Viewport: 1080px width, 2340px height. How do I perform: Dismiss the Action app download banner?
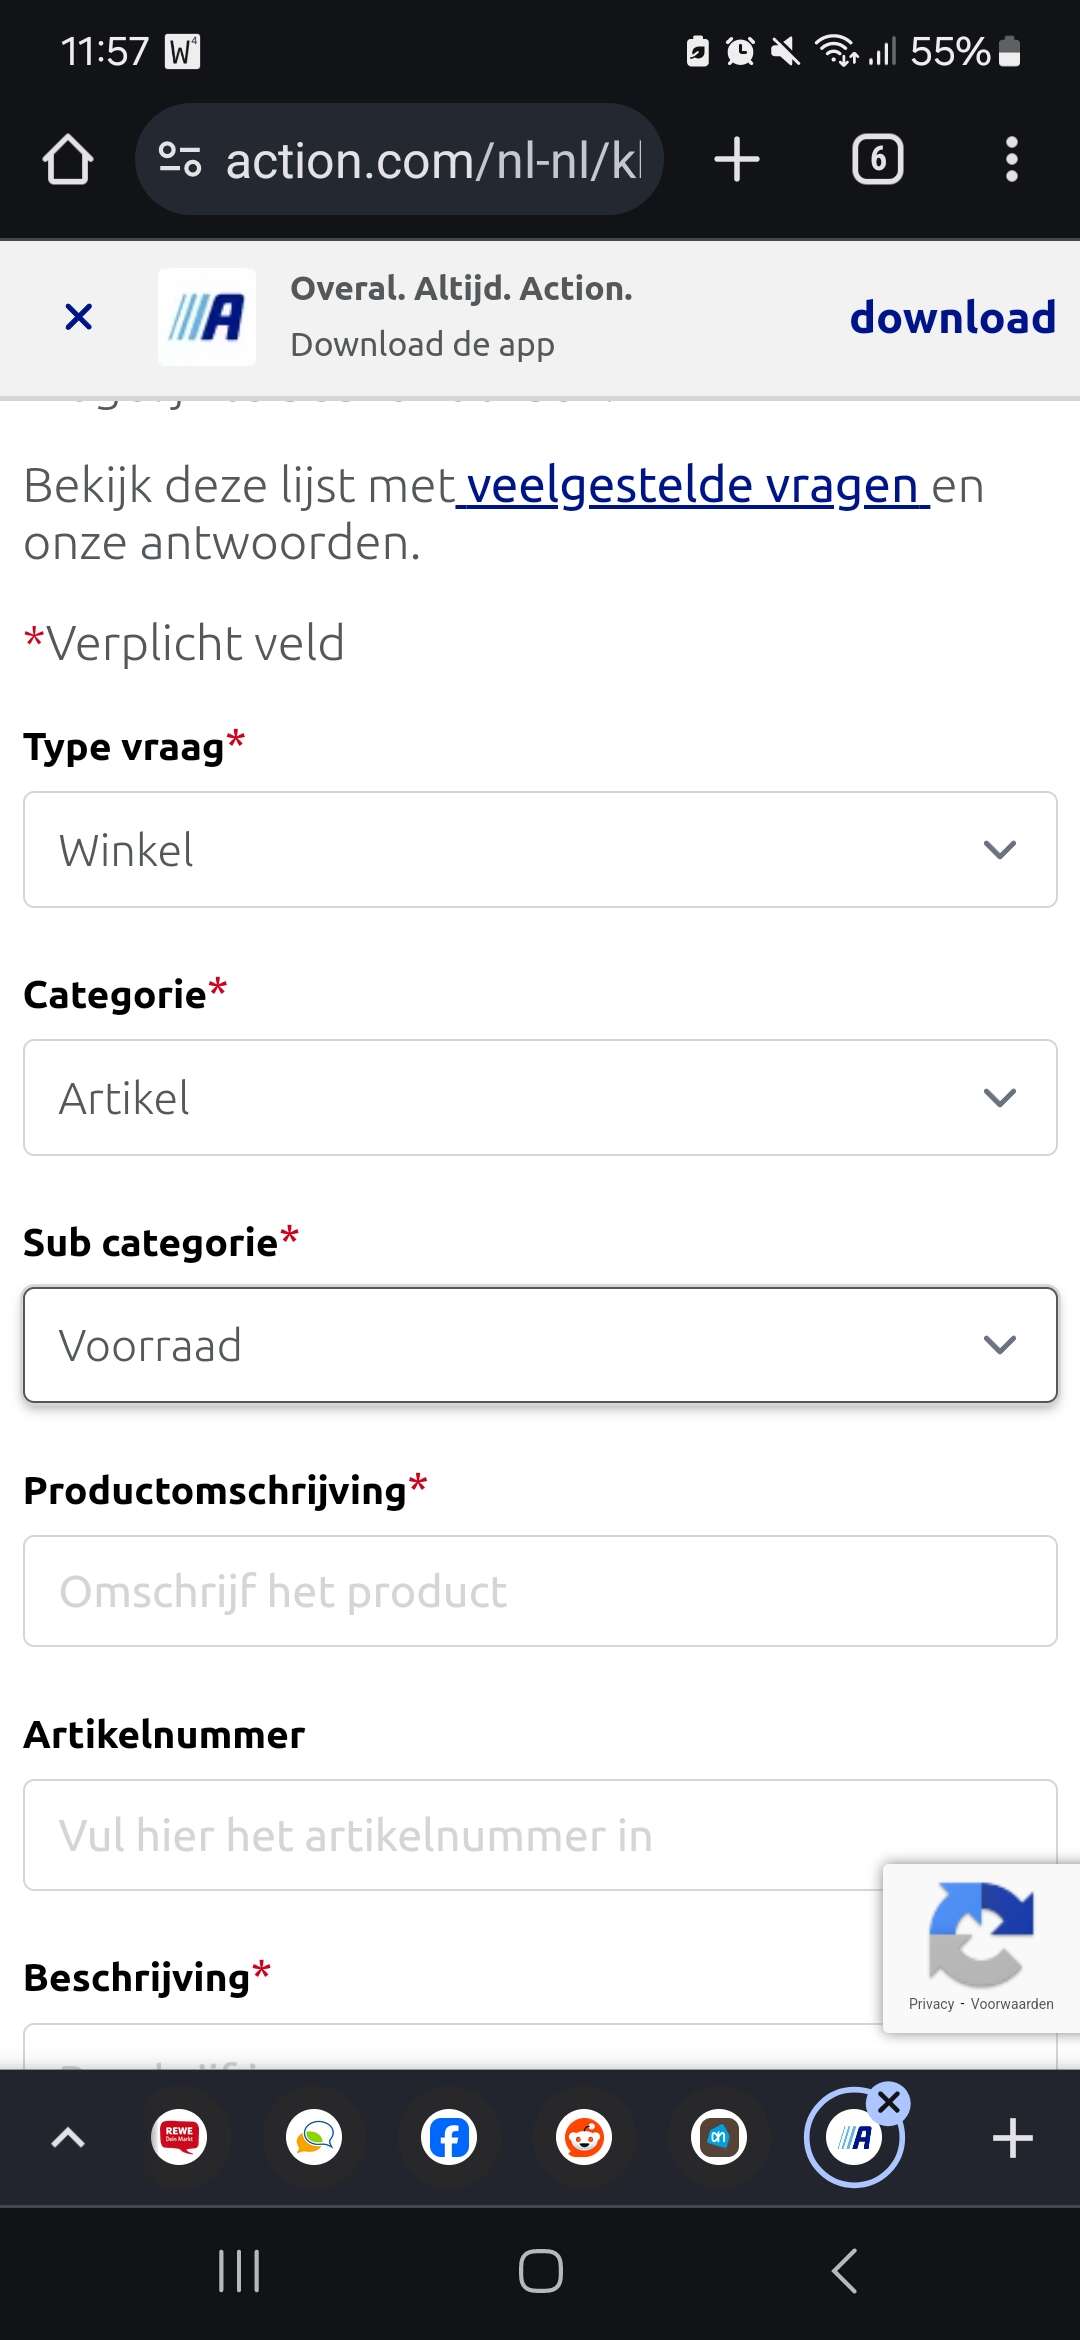pyautogui.click(x=78, y=317)
